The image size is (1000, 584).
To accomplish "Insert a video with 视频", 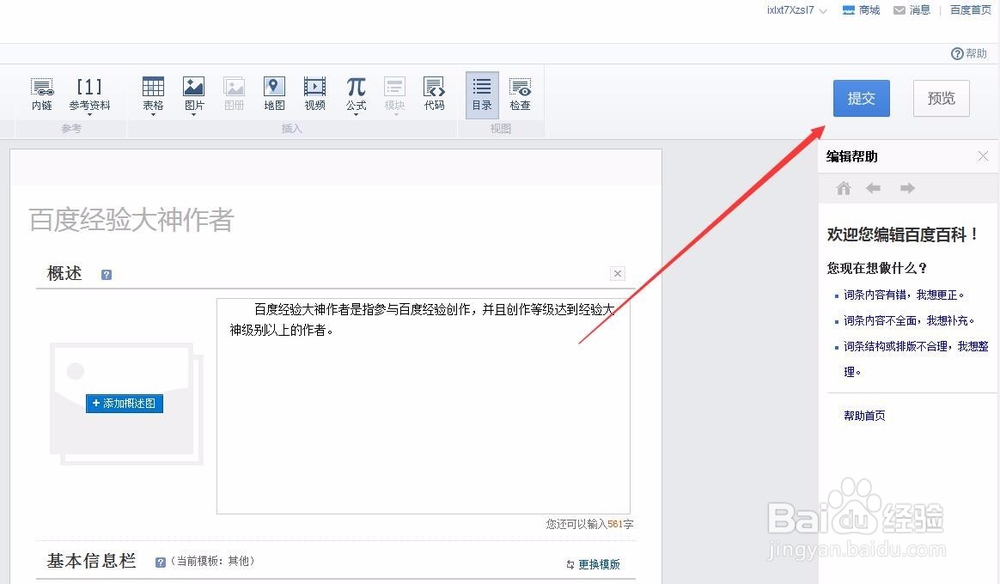I will (x=315, y=94).
